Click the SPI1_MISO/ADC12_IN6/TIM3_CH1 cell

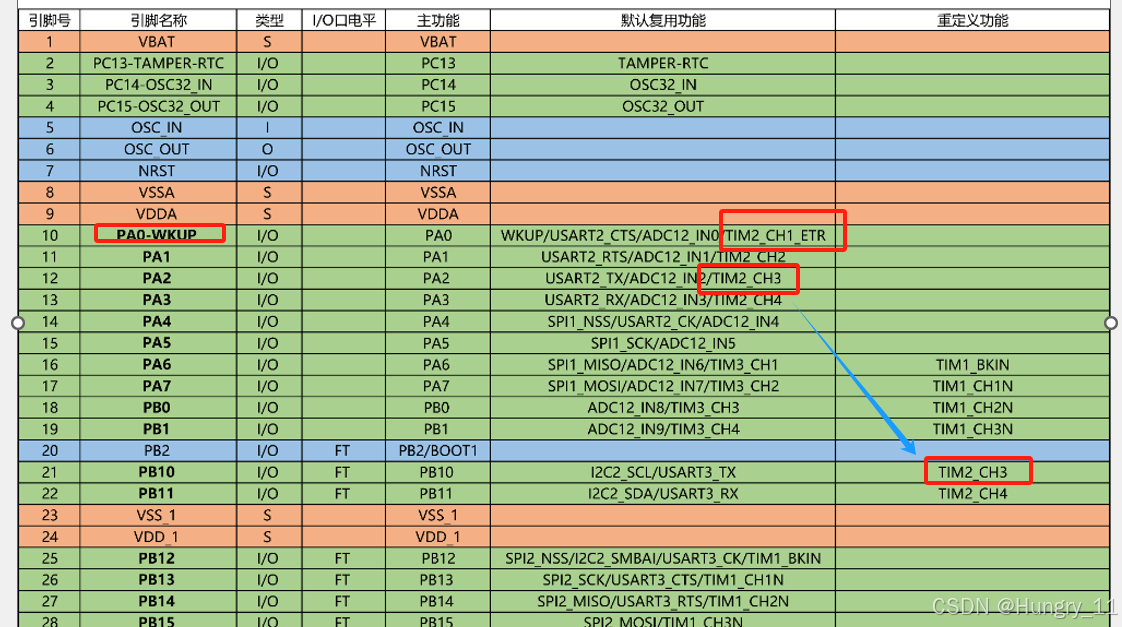pos(663,364)
